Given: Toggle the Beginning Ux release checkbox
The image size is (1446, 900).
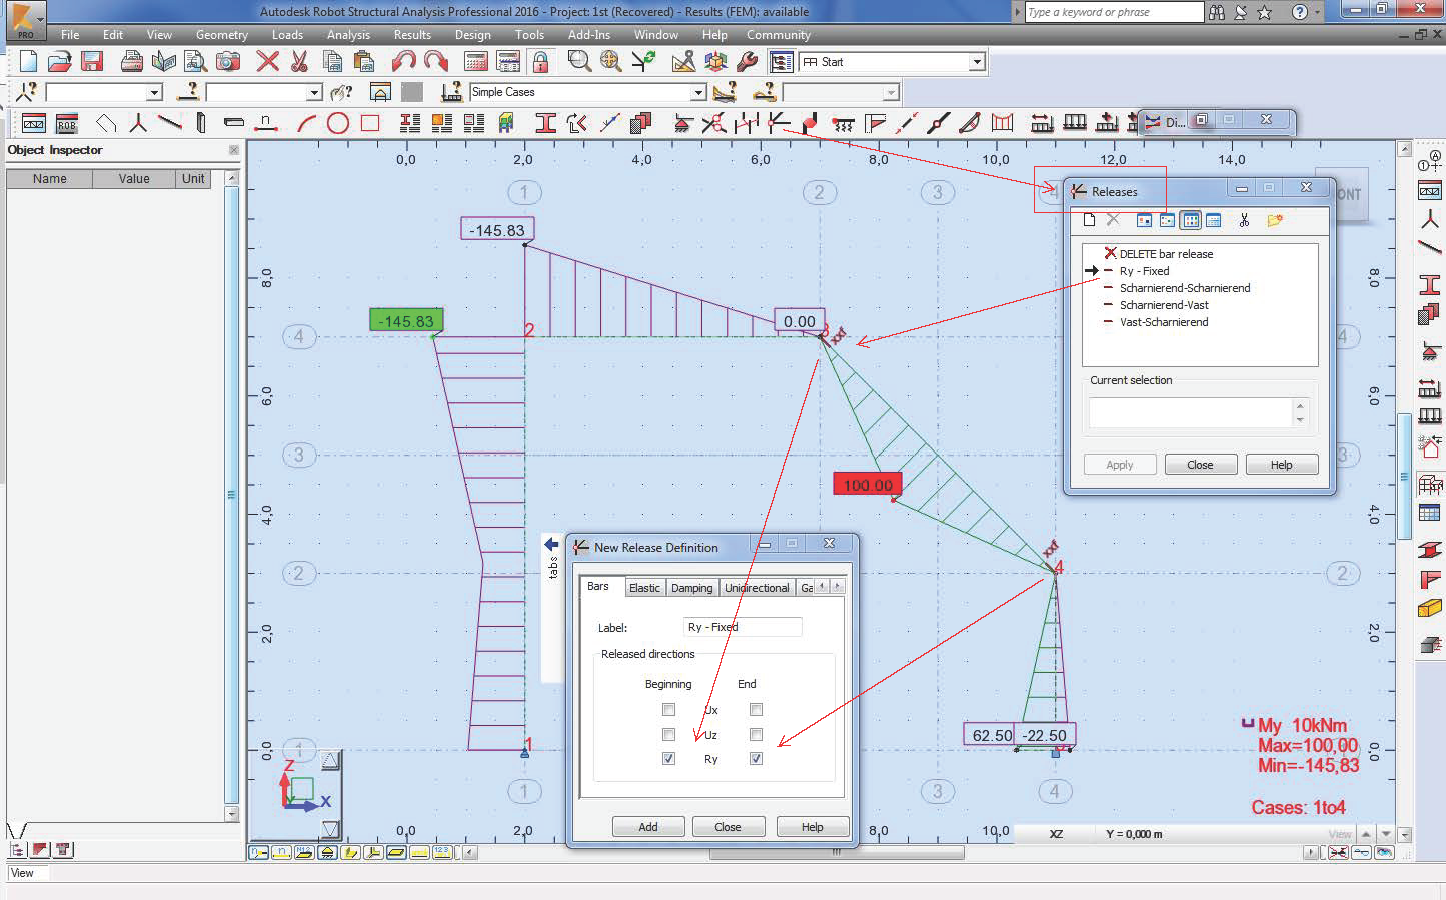Looking at the screenshot, I should click(668, 710).
